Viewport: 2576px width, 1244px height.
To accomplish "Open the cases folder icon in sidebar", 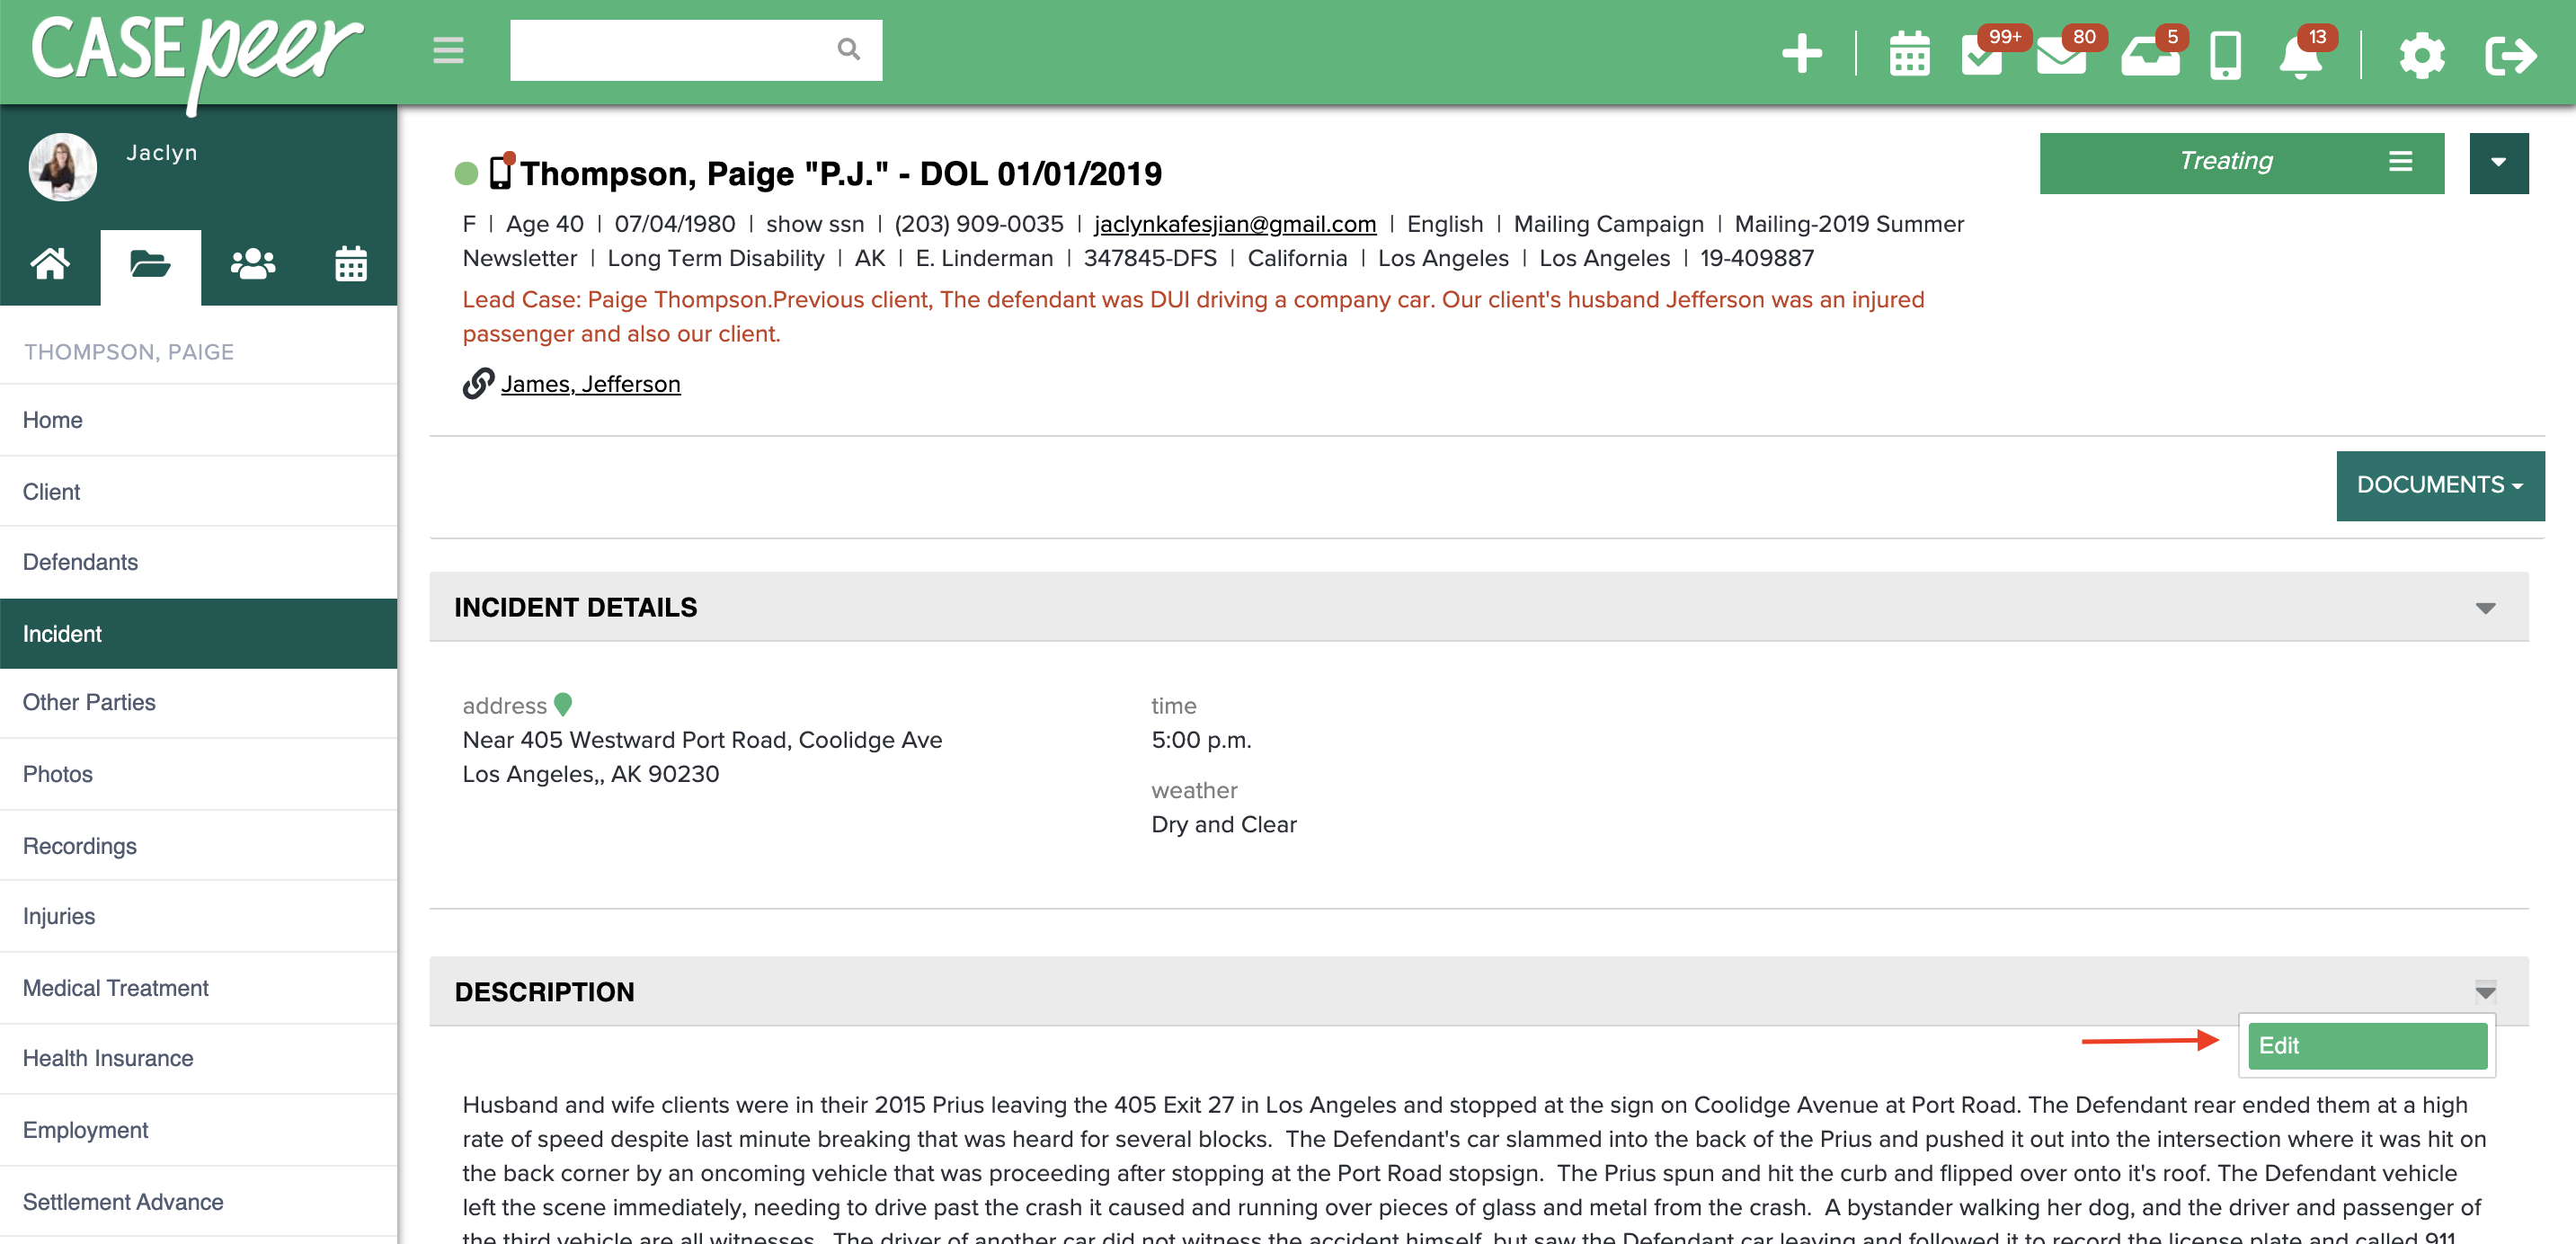I will pos(151,265).
